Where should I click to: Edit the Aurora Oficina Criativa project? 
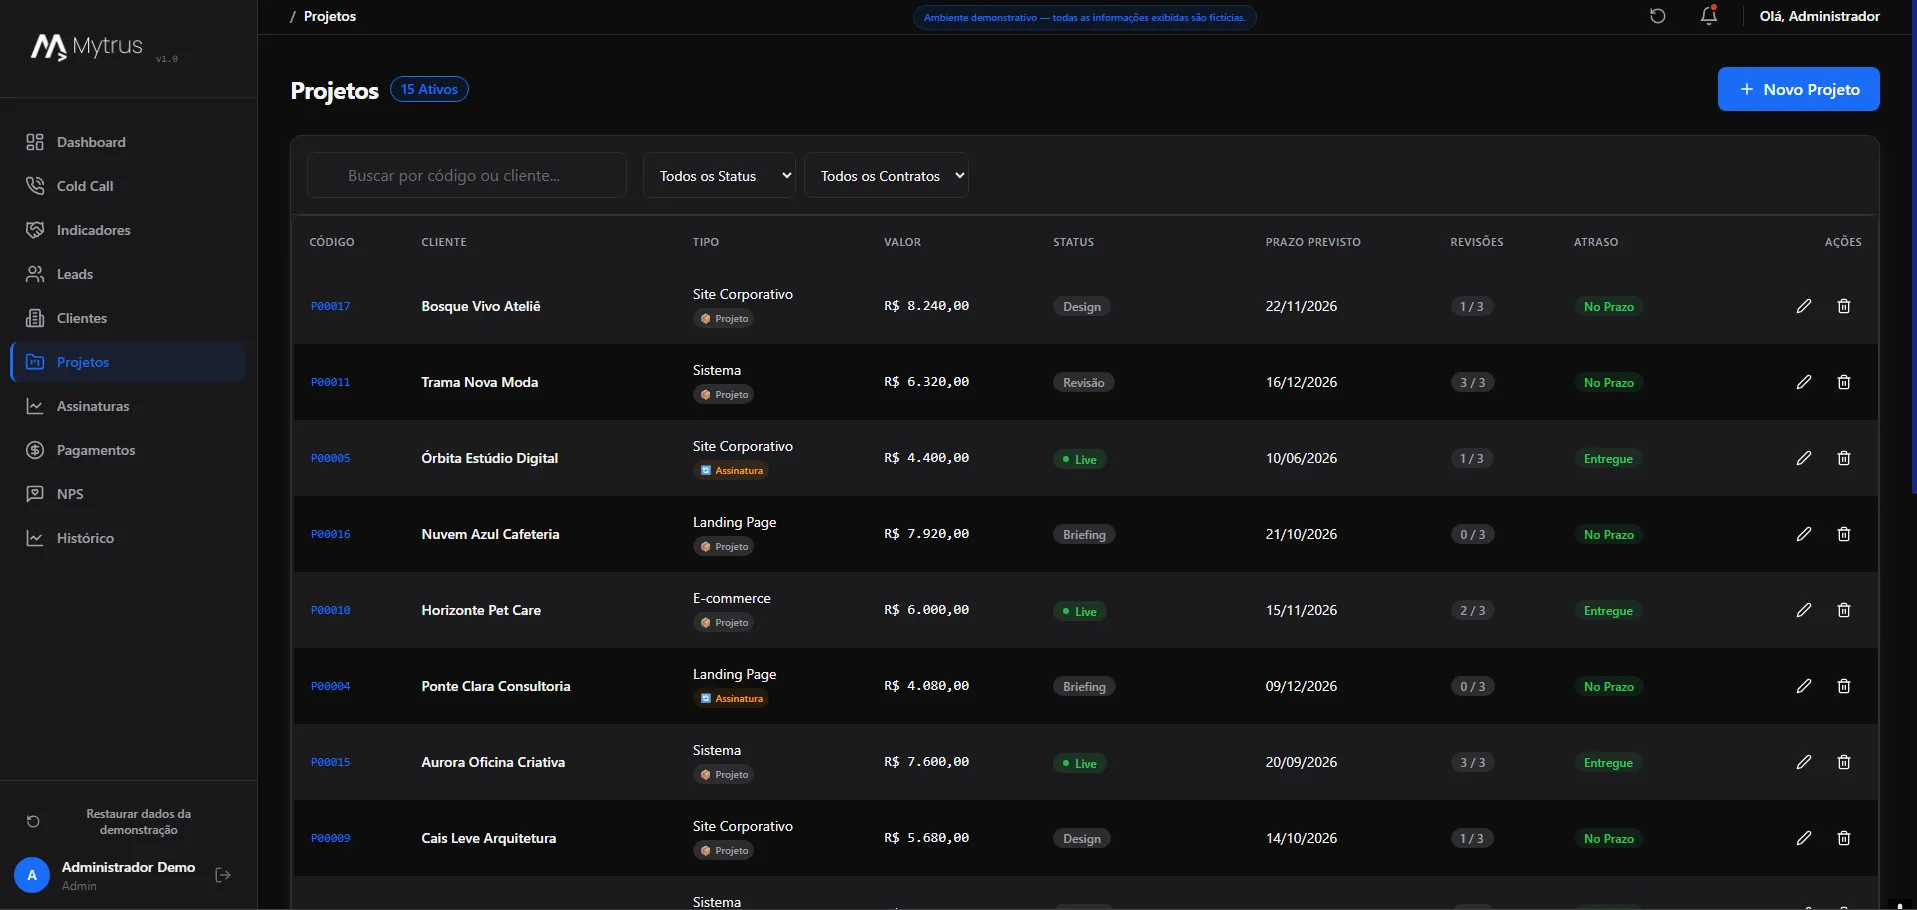tap(1804, 762)
